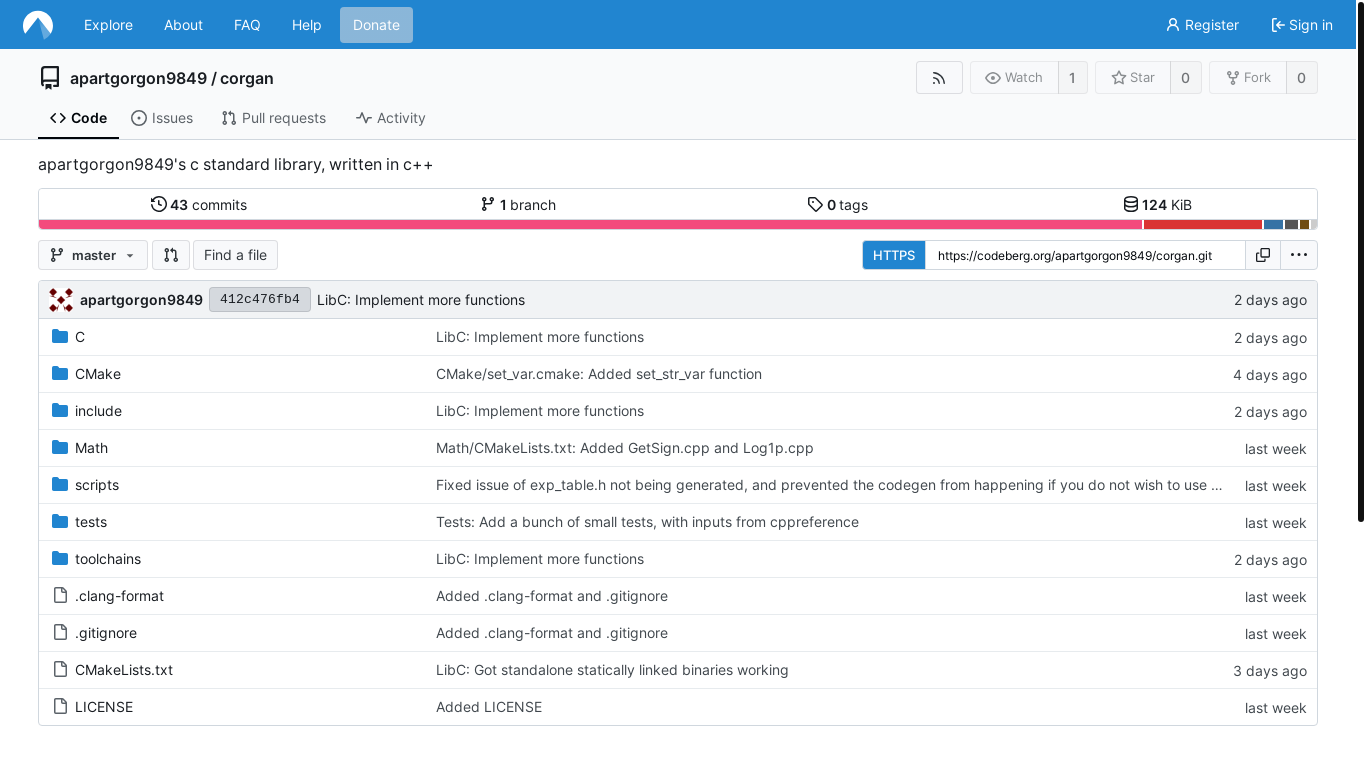View the 1 branch list
This screenshot has height=768, width=1366.
coord(518,205)
